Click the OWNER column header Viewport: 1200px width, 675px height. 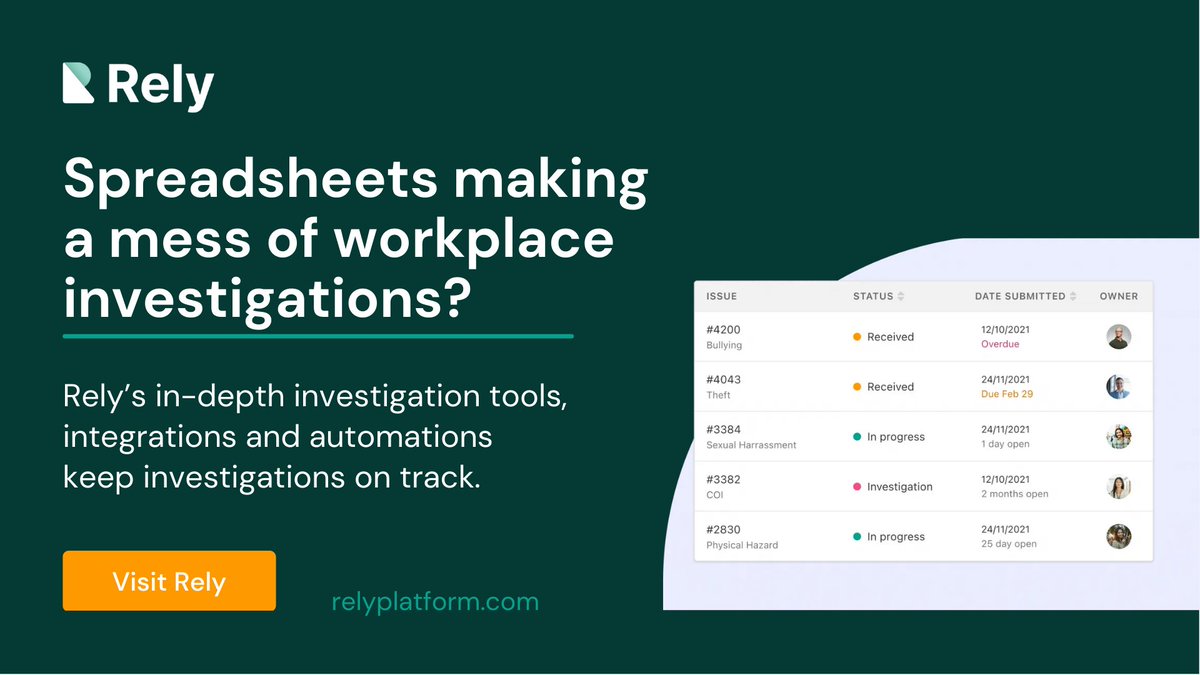click(1119, 296)
